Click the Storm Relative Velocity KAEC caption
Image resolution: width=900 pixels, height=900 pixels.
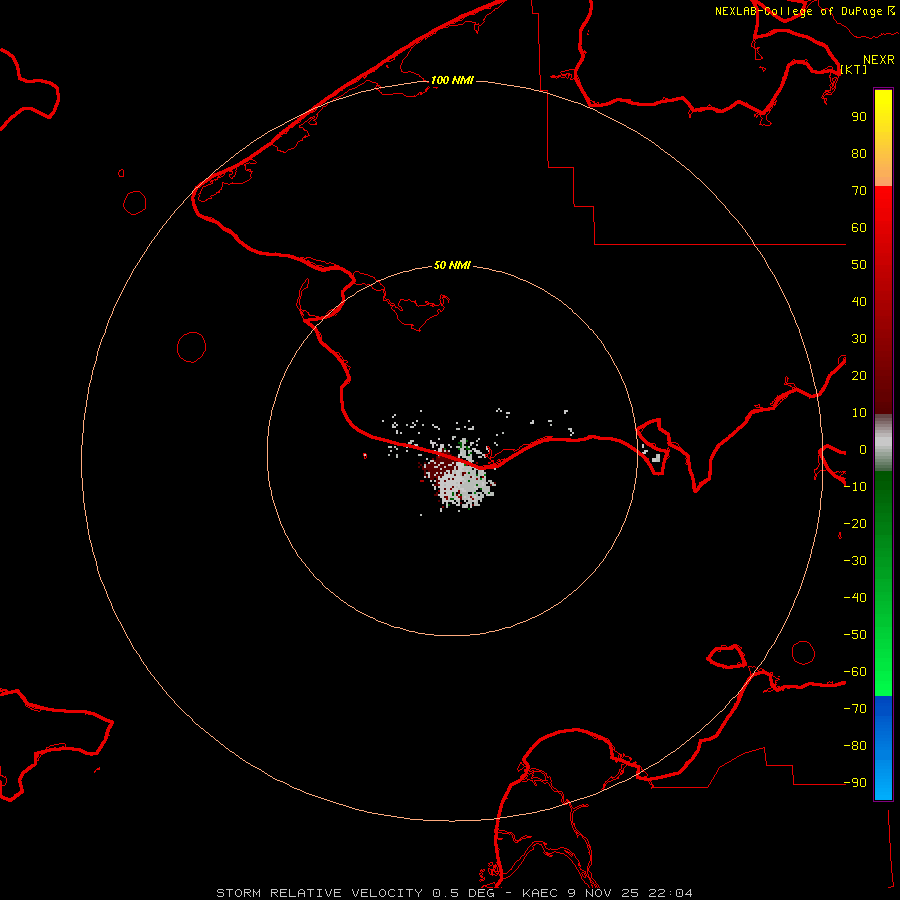(x=454, y=893)
